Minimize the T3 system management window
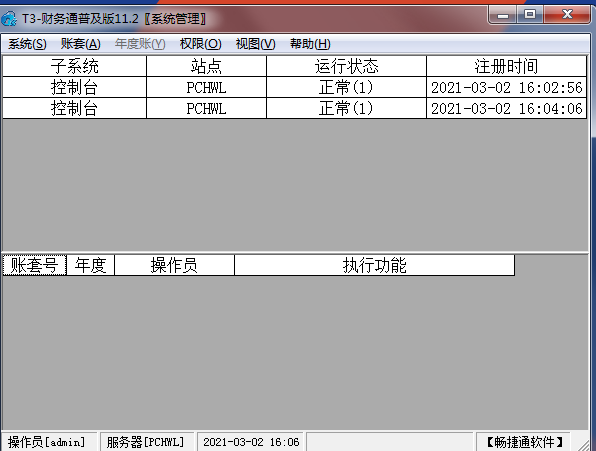This screenshot has width=596, height=451. coord(502,15)
